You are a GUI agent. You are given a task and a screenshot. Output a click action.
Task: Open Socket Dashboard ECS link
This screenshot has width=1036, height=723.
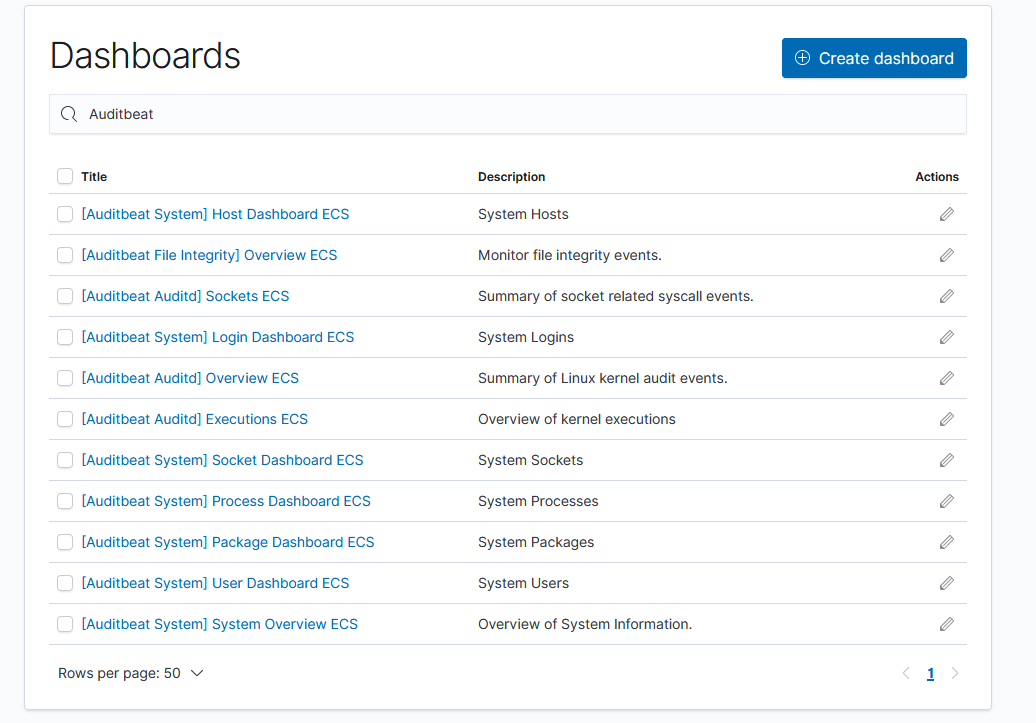pos(222,460)
